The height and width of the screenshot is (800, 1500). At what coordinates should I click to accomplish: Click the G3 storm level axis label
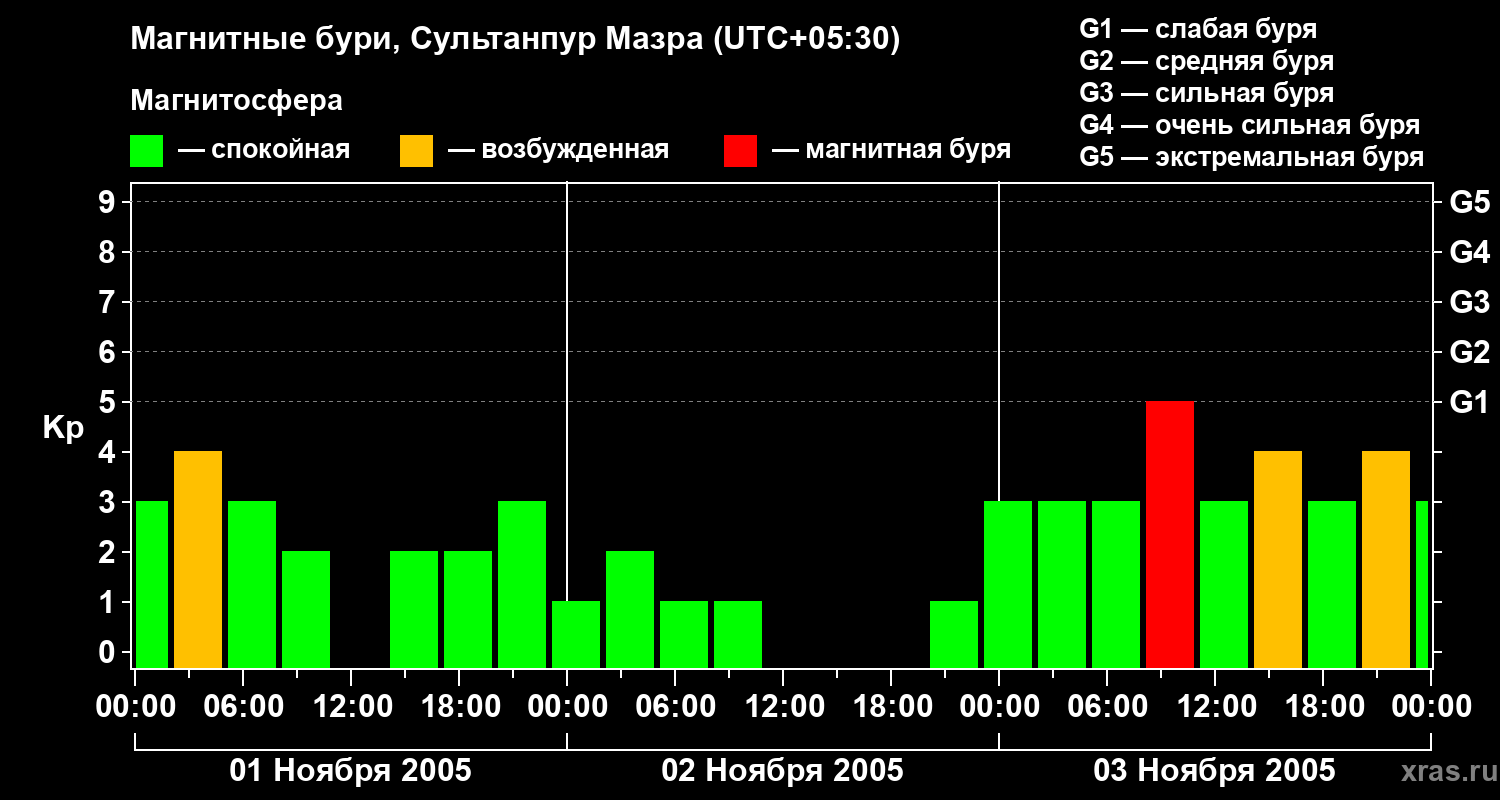1469,302
